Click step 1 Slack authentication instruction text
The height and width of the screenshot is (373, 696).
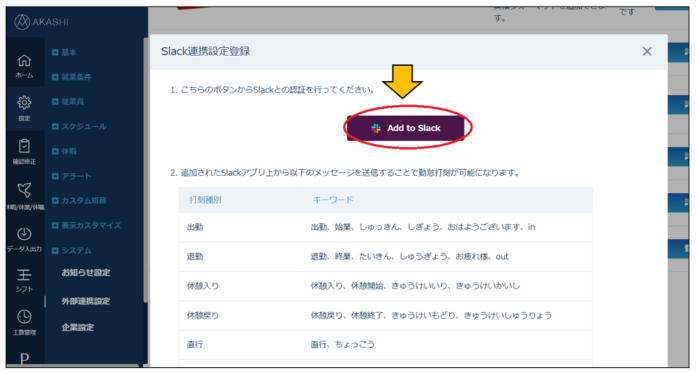click(273, 90)
